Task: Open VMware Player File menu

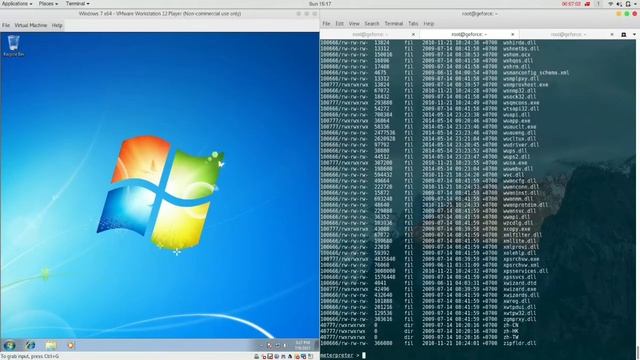Action: pyautogui.click(x=6, y=25)
